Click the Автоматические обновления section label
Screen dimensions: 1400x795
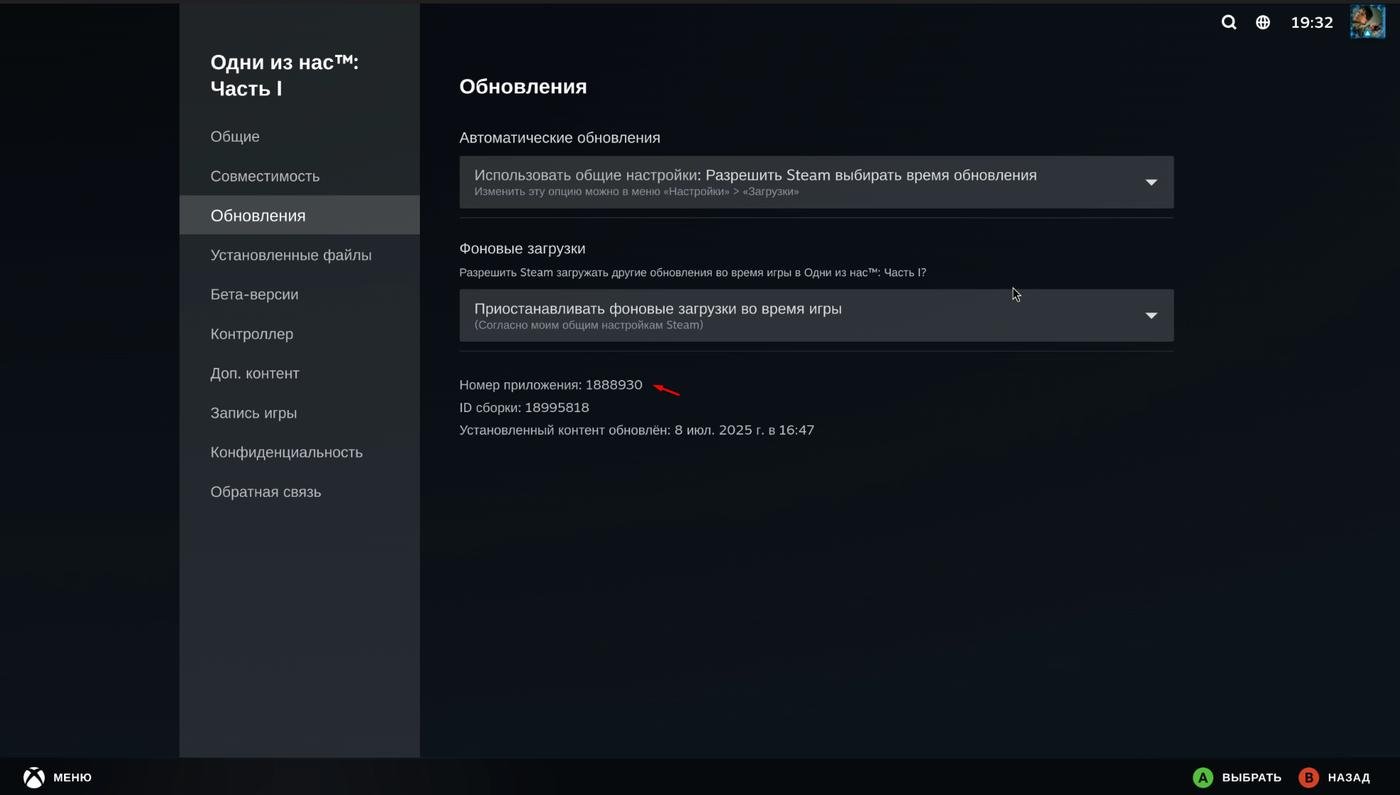(x=560, y=138)
